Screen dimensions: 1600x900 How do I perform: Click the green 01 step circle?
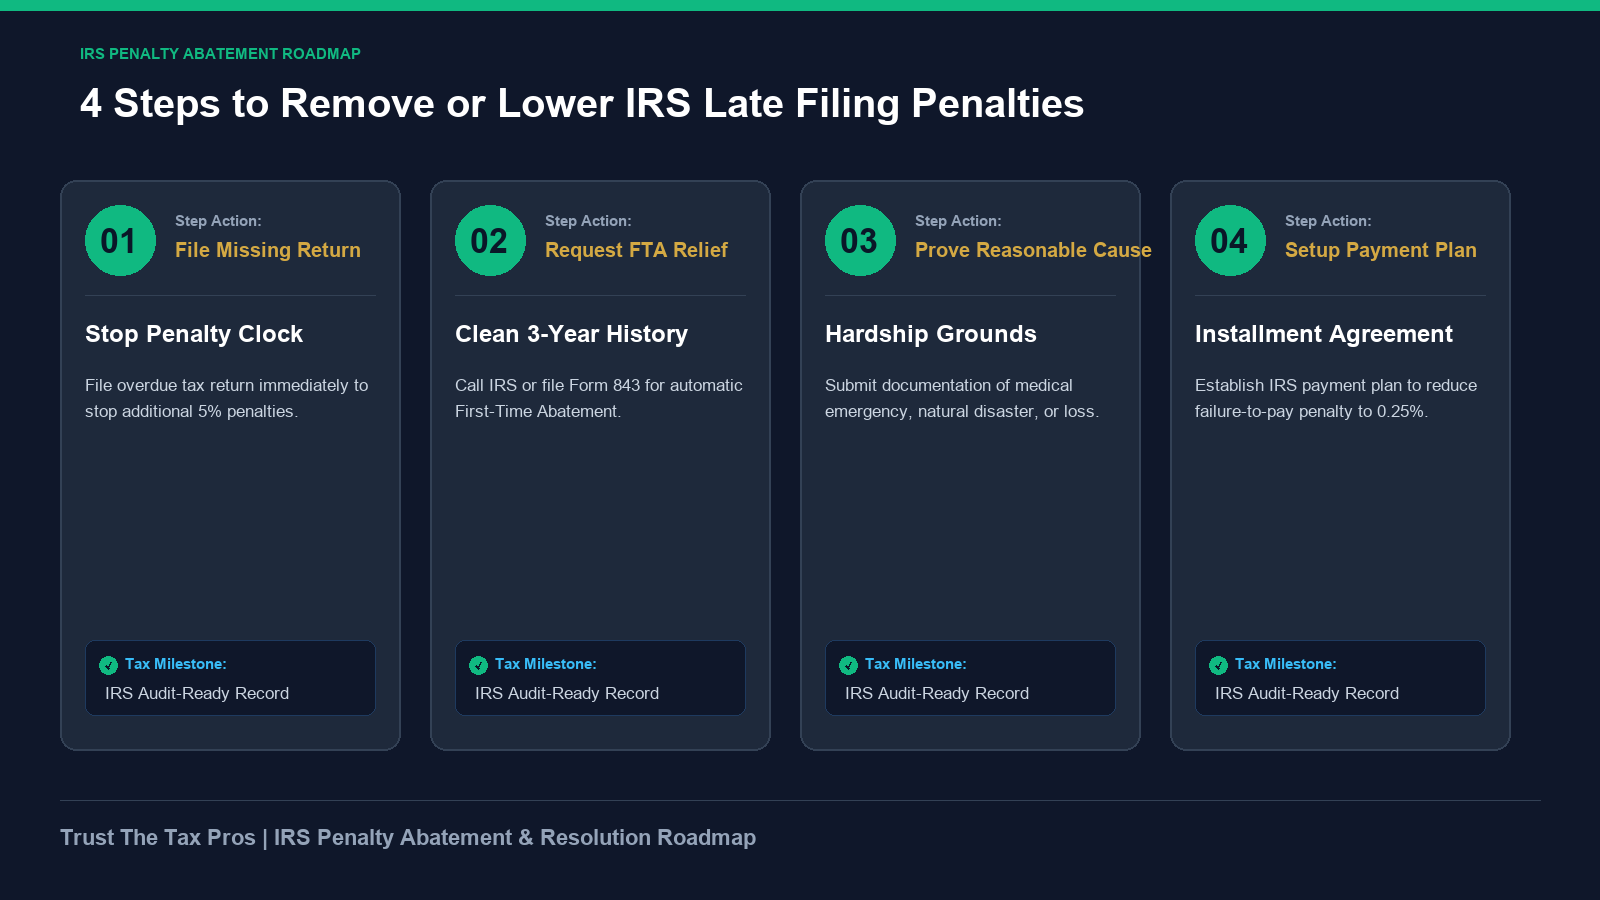120,240
